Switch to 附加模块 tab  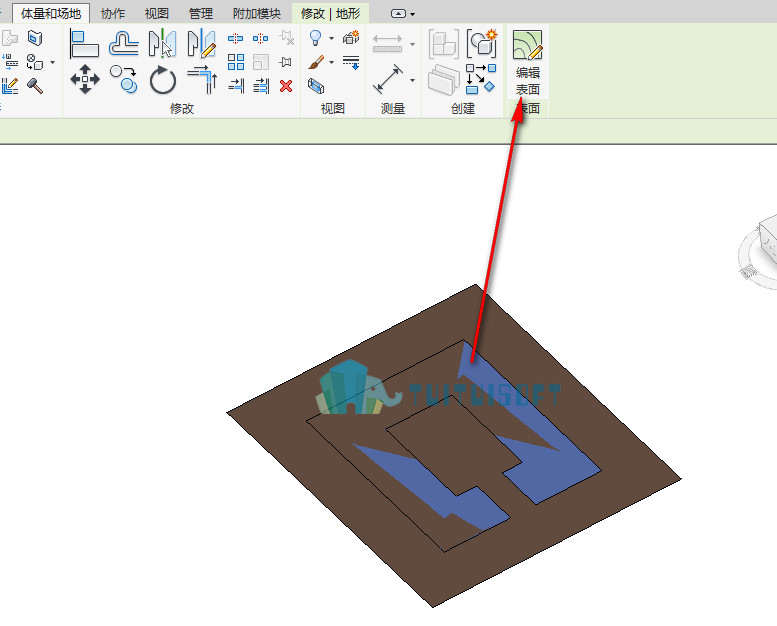[257, 13]
